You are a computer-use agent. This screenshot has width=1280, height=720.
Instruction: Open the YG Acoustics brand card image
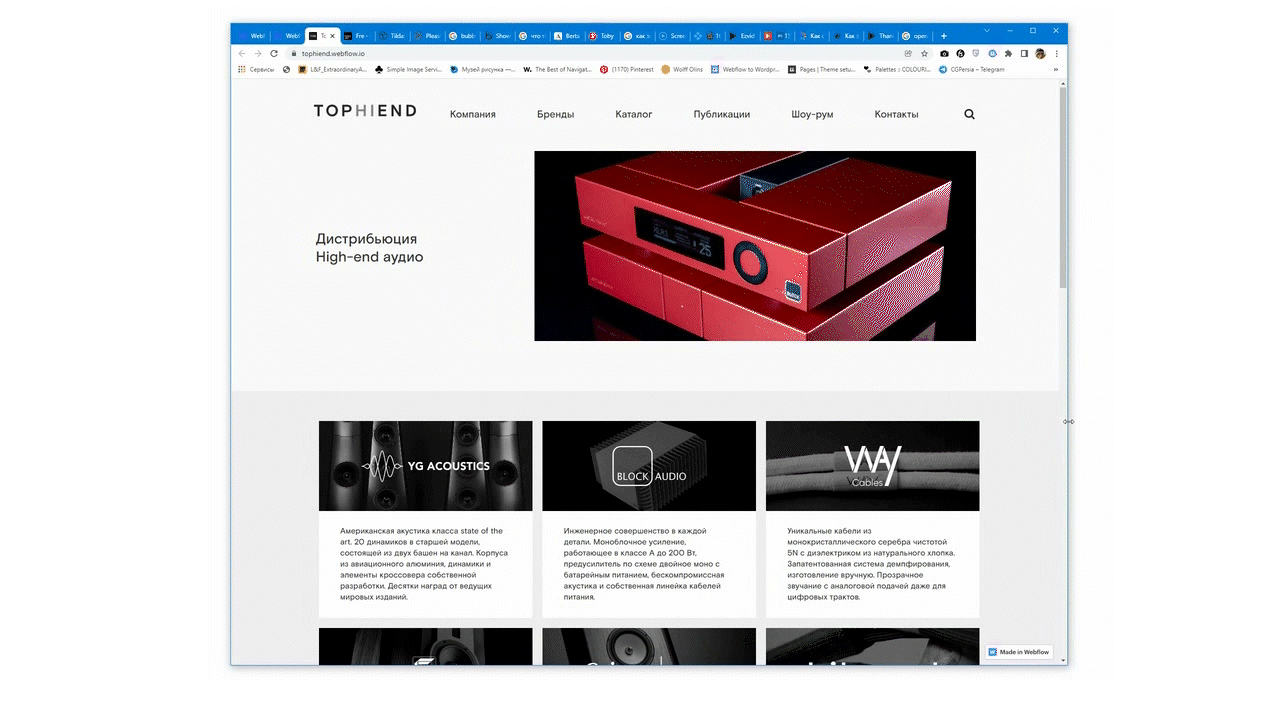pyautogui.click(x=426, y=466)
